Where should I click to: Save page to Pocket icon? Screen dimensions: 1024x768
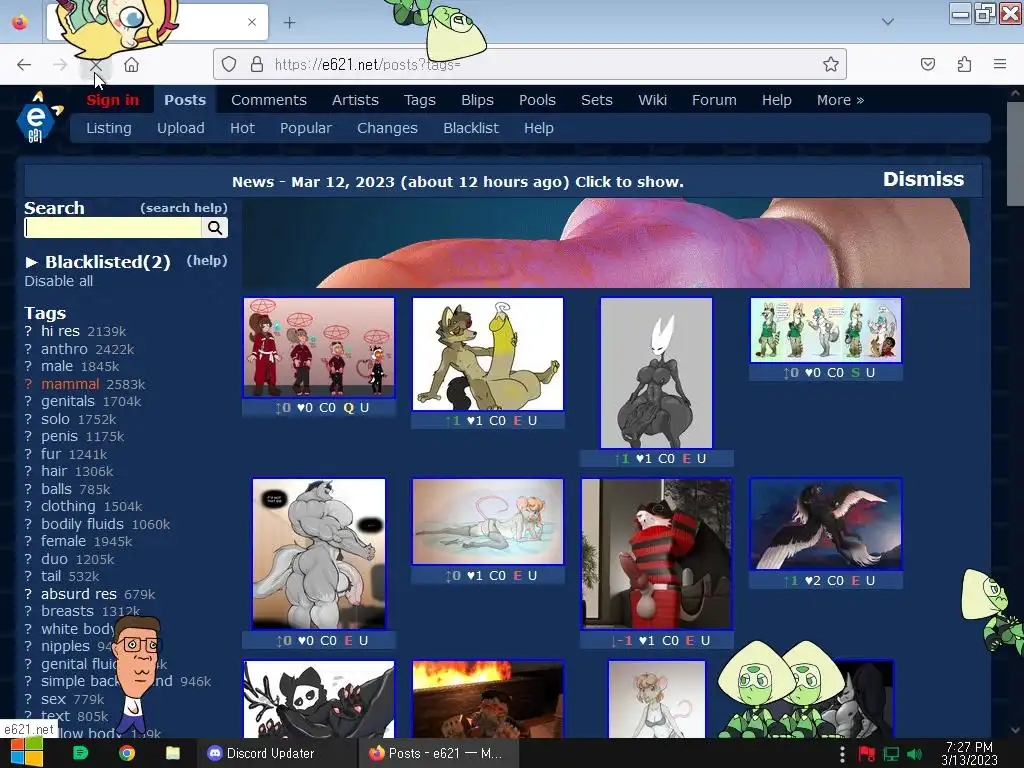(x=928, y=64)
